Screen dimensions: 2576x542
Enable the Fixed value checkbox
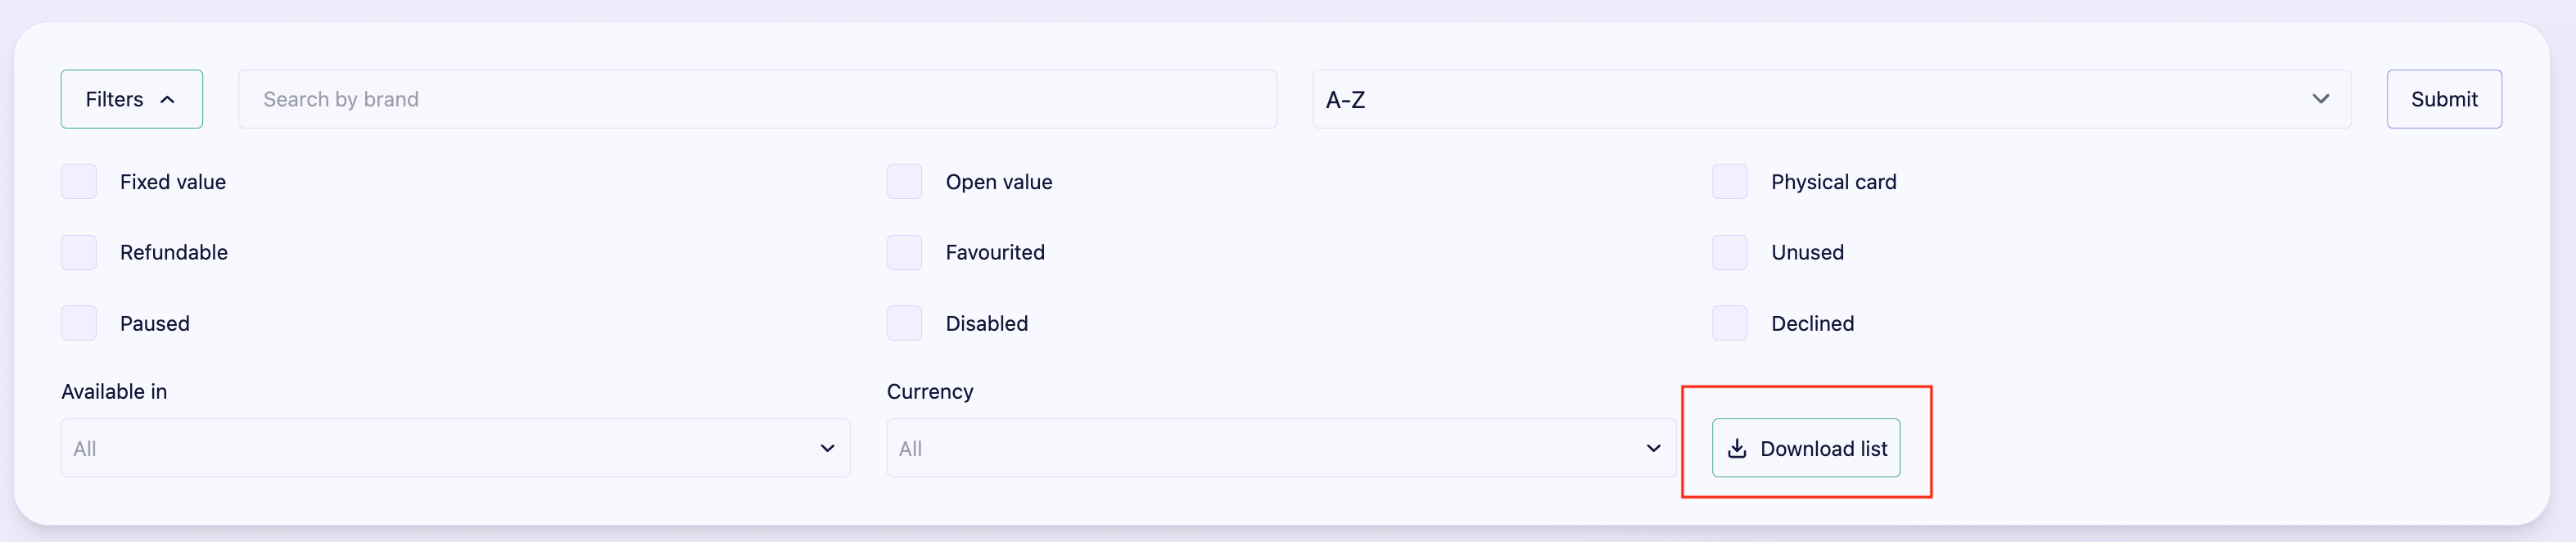(x=79, y=182)
